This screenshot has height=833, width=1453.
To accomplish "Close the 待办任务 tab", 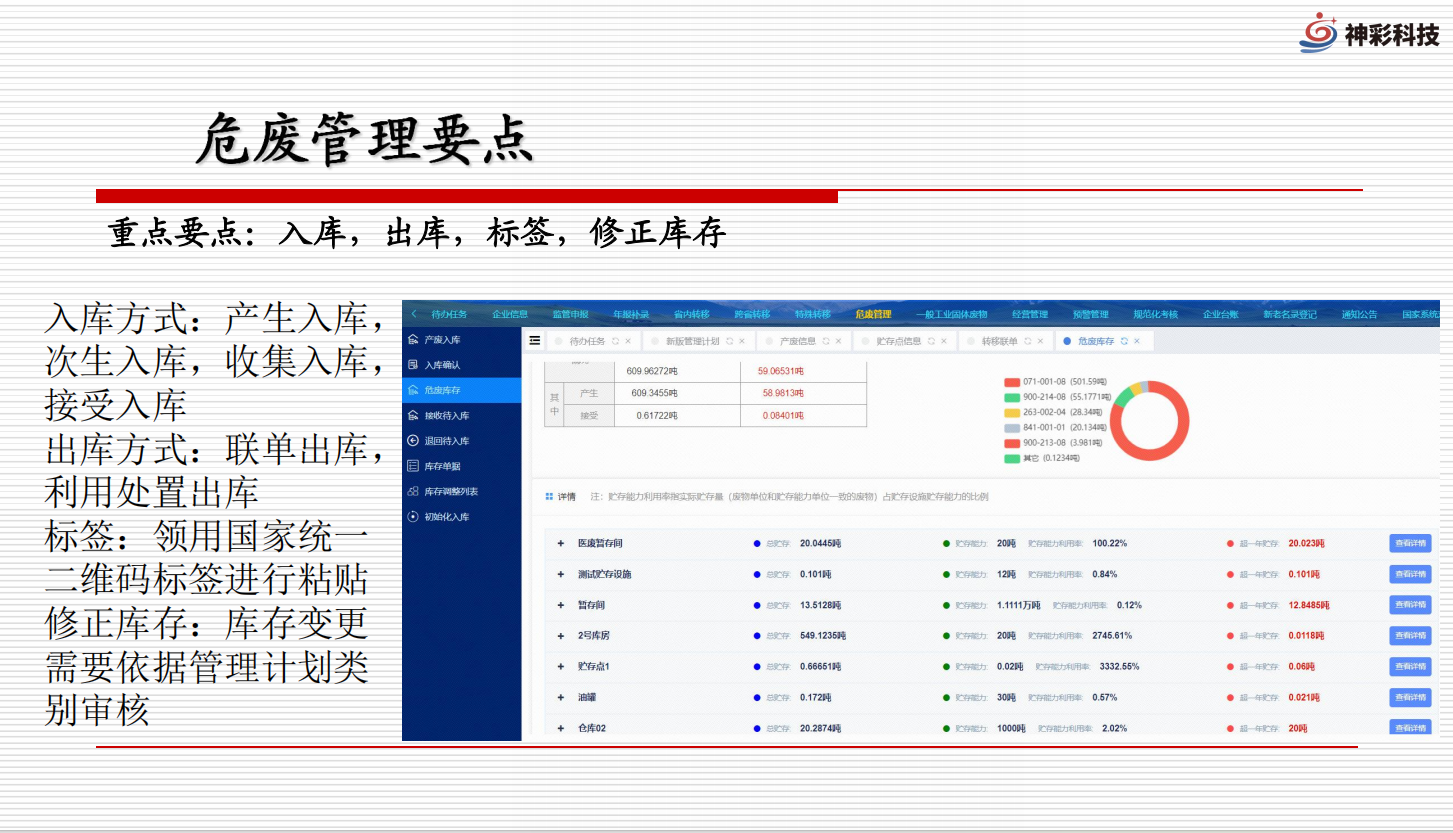I will [x=628, y=341].
